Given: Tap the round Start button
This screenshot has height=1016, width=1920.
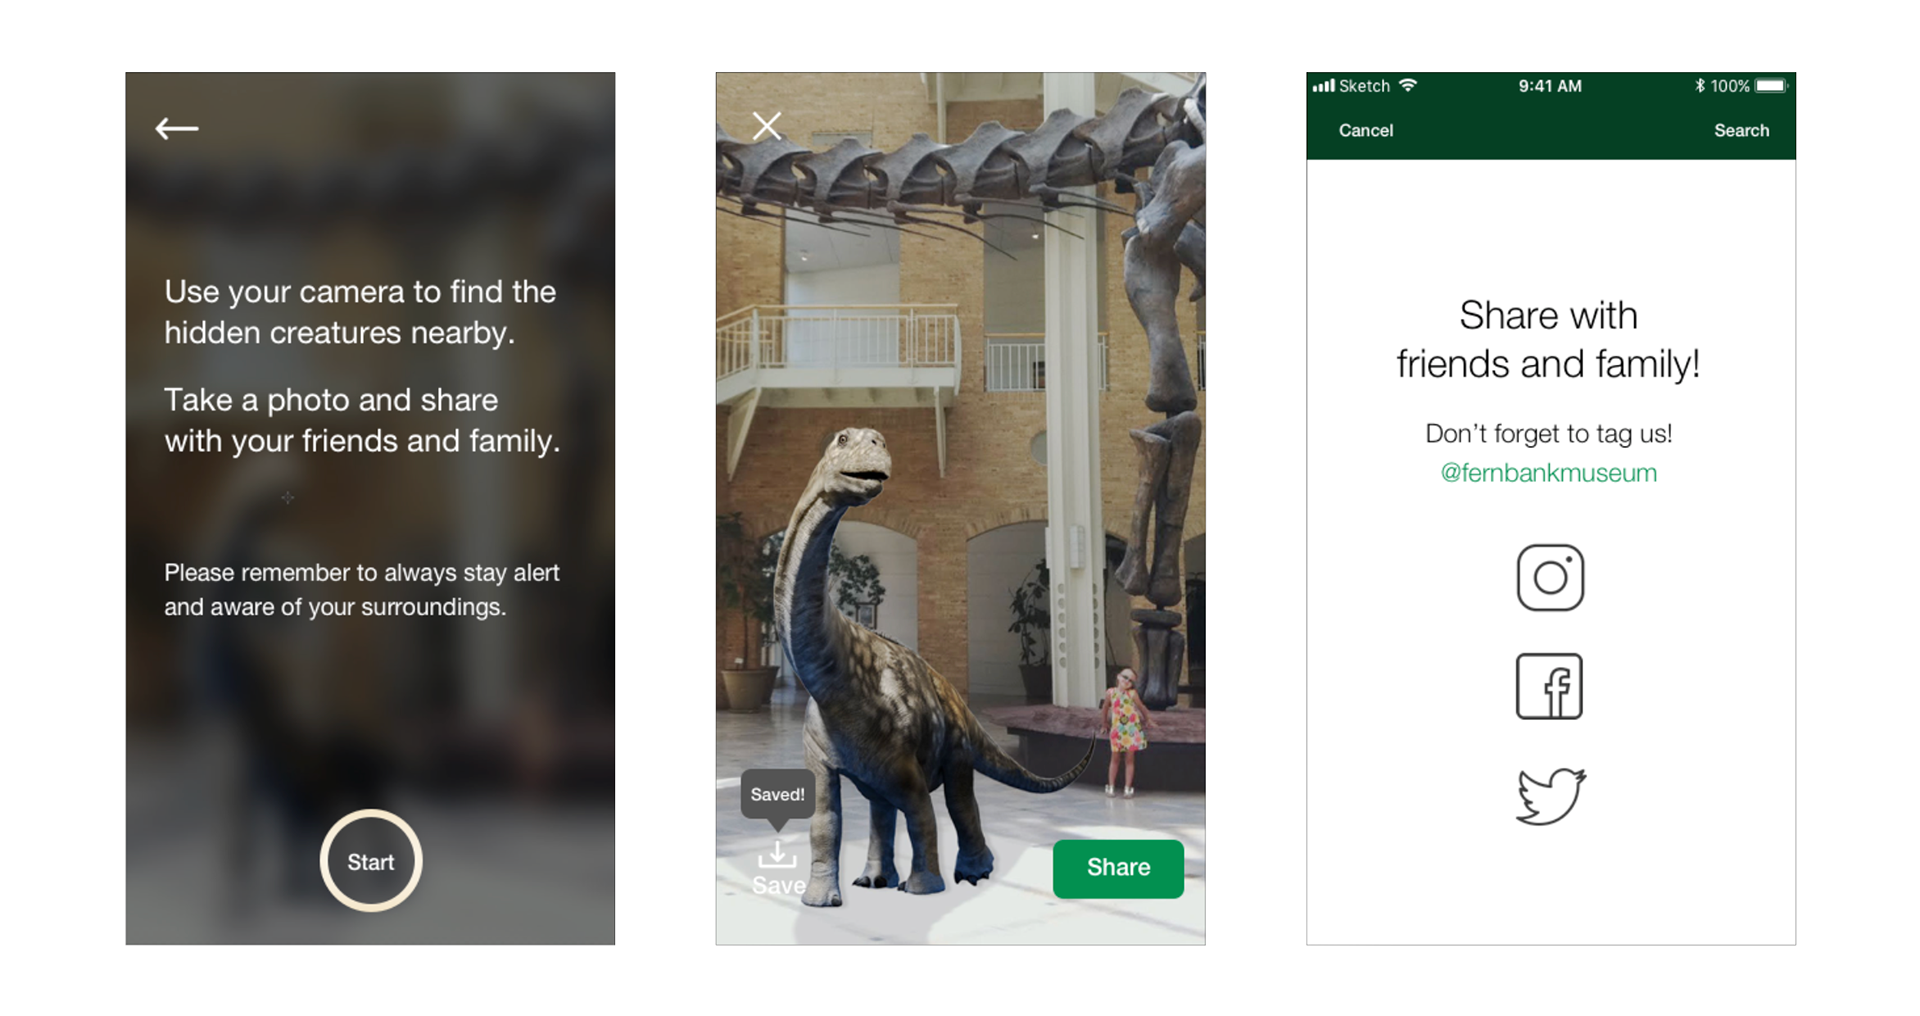Looking at the screenshot, I should (371, 861).
